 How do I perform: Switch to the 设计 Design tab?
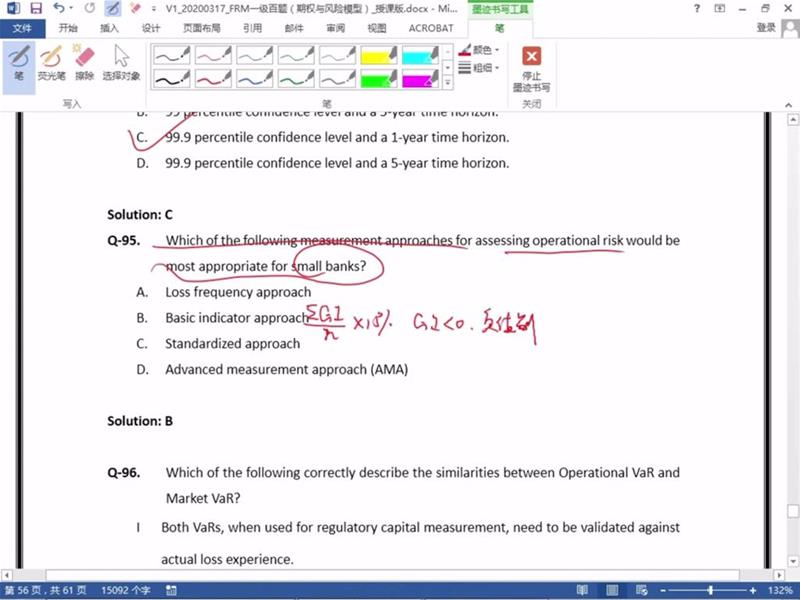coord(151,28)
